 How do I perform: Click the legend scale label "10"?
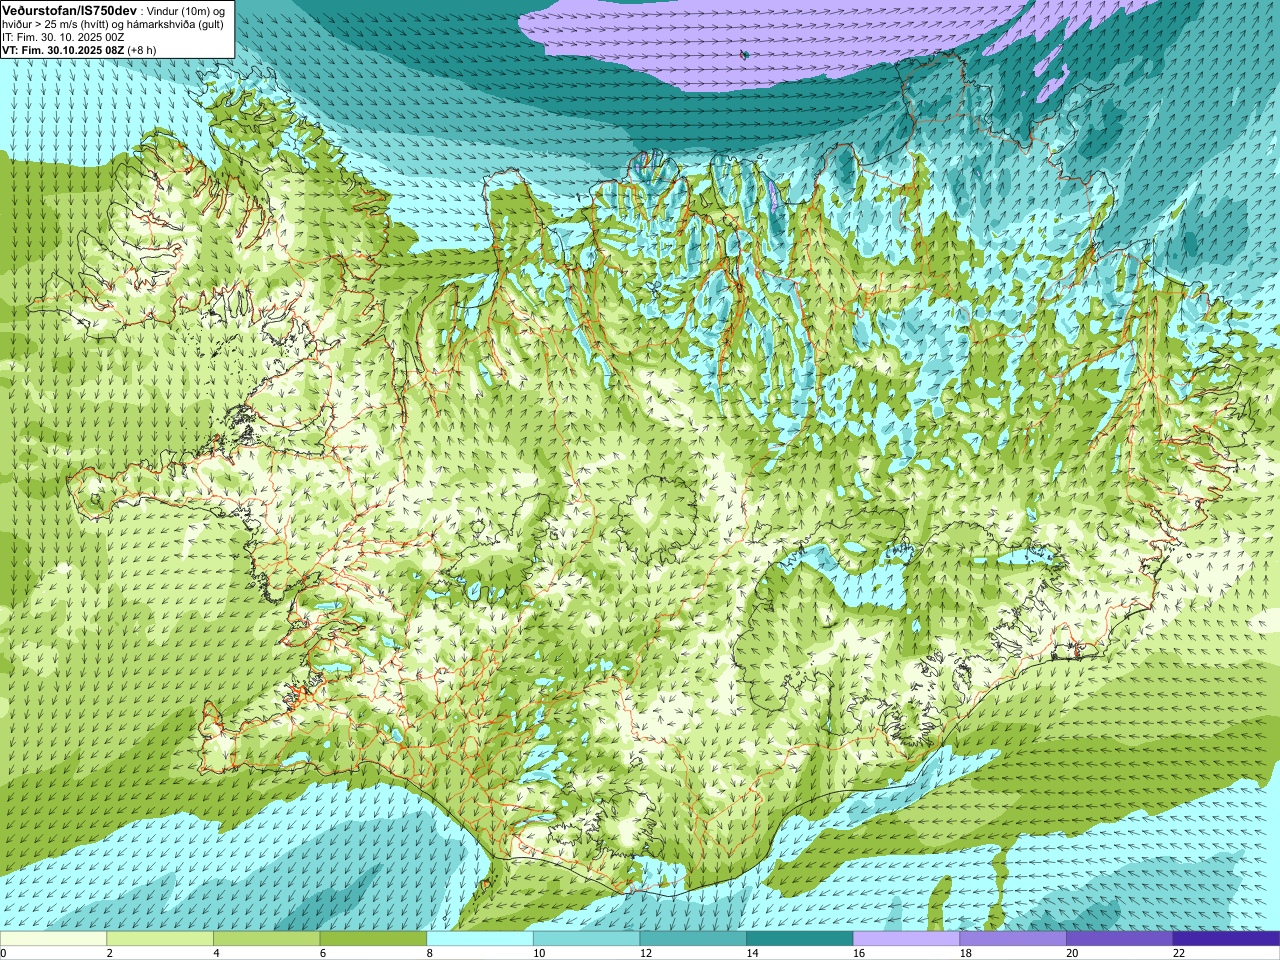coord(539,954)
